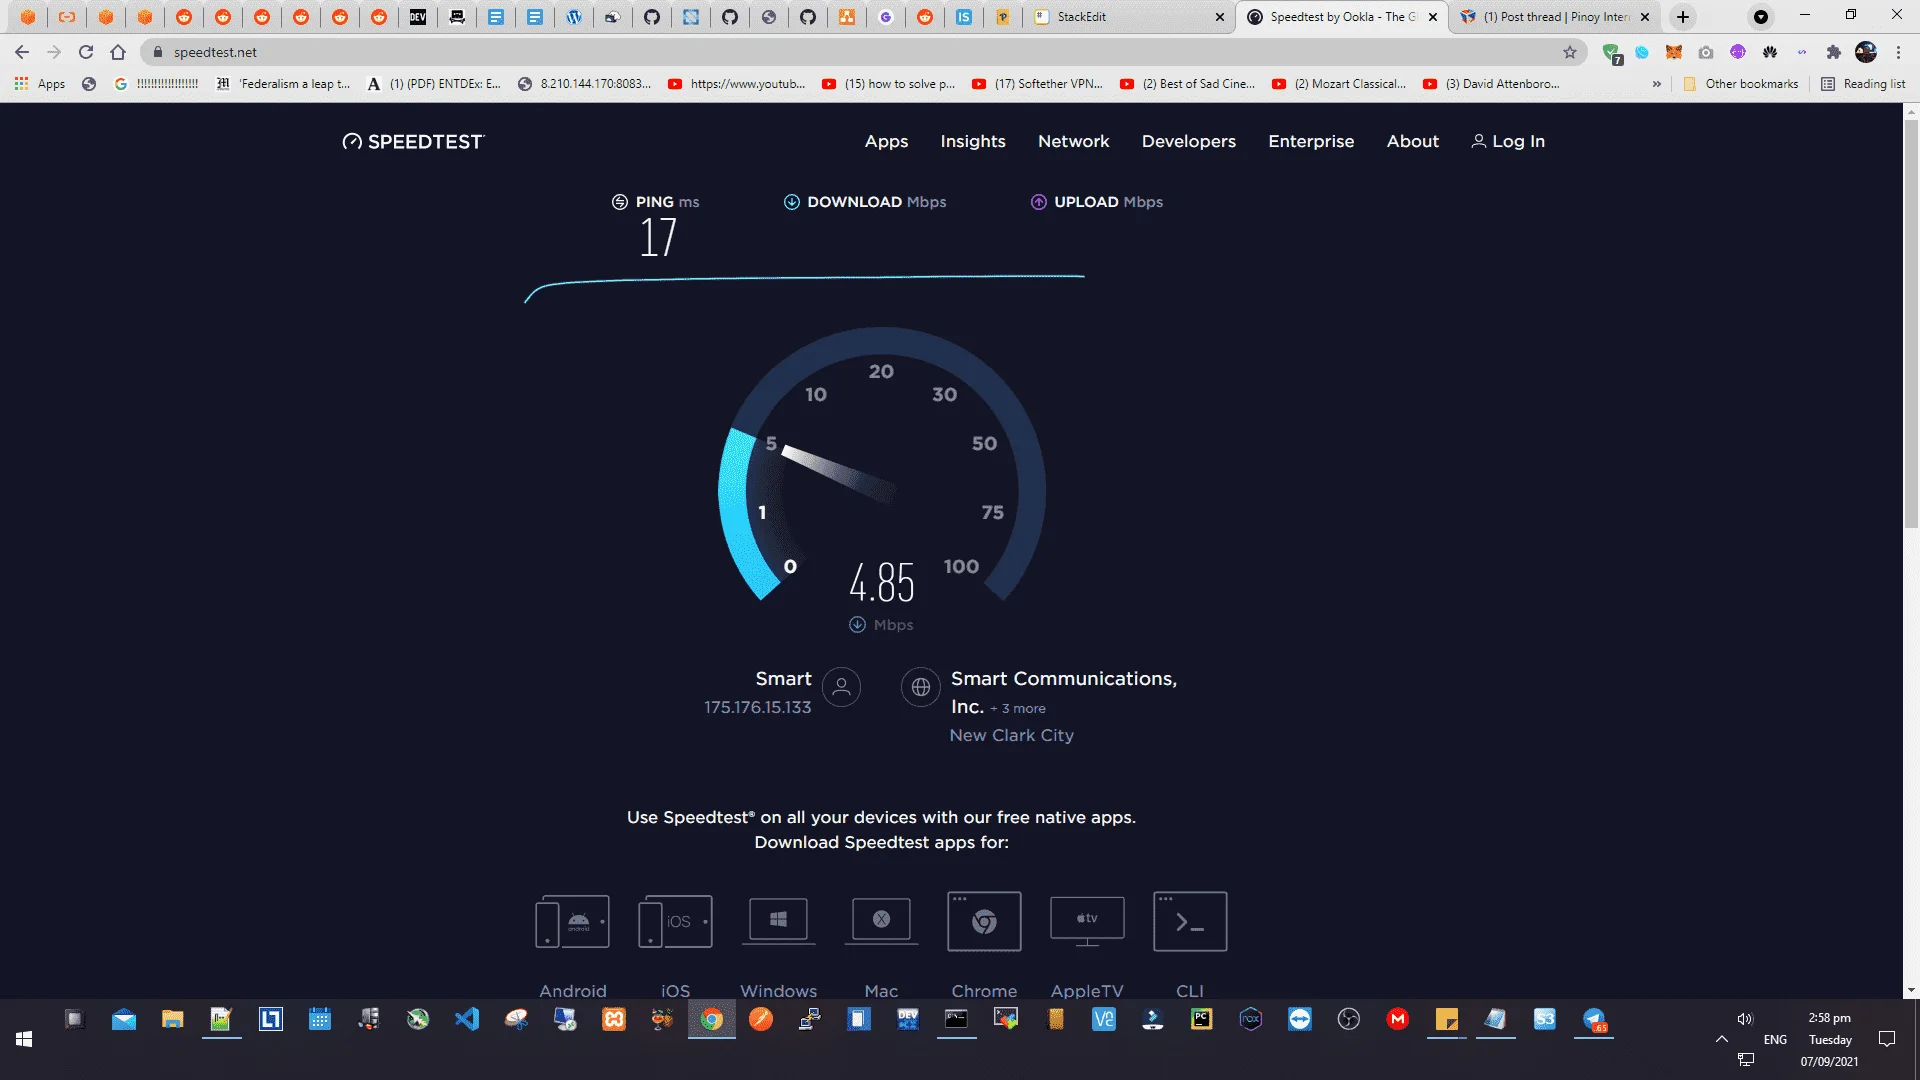Bookmark this page with the star icon
Image resolution: width=1920 pixels, height=1080 pixels.
pos(1570,52)
